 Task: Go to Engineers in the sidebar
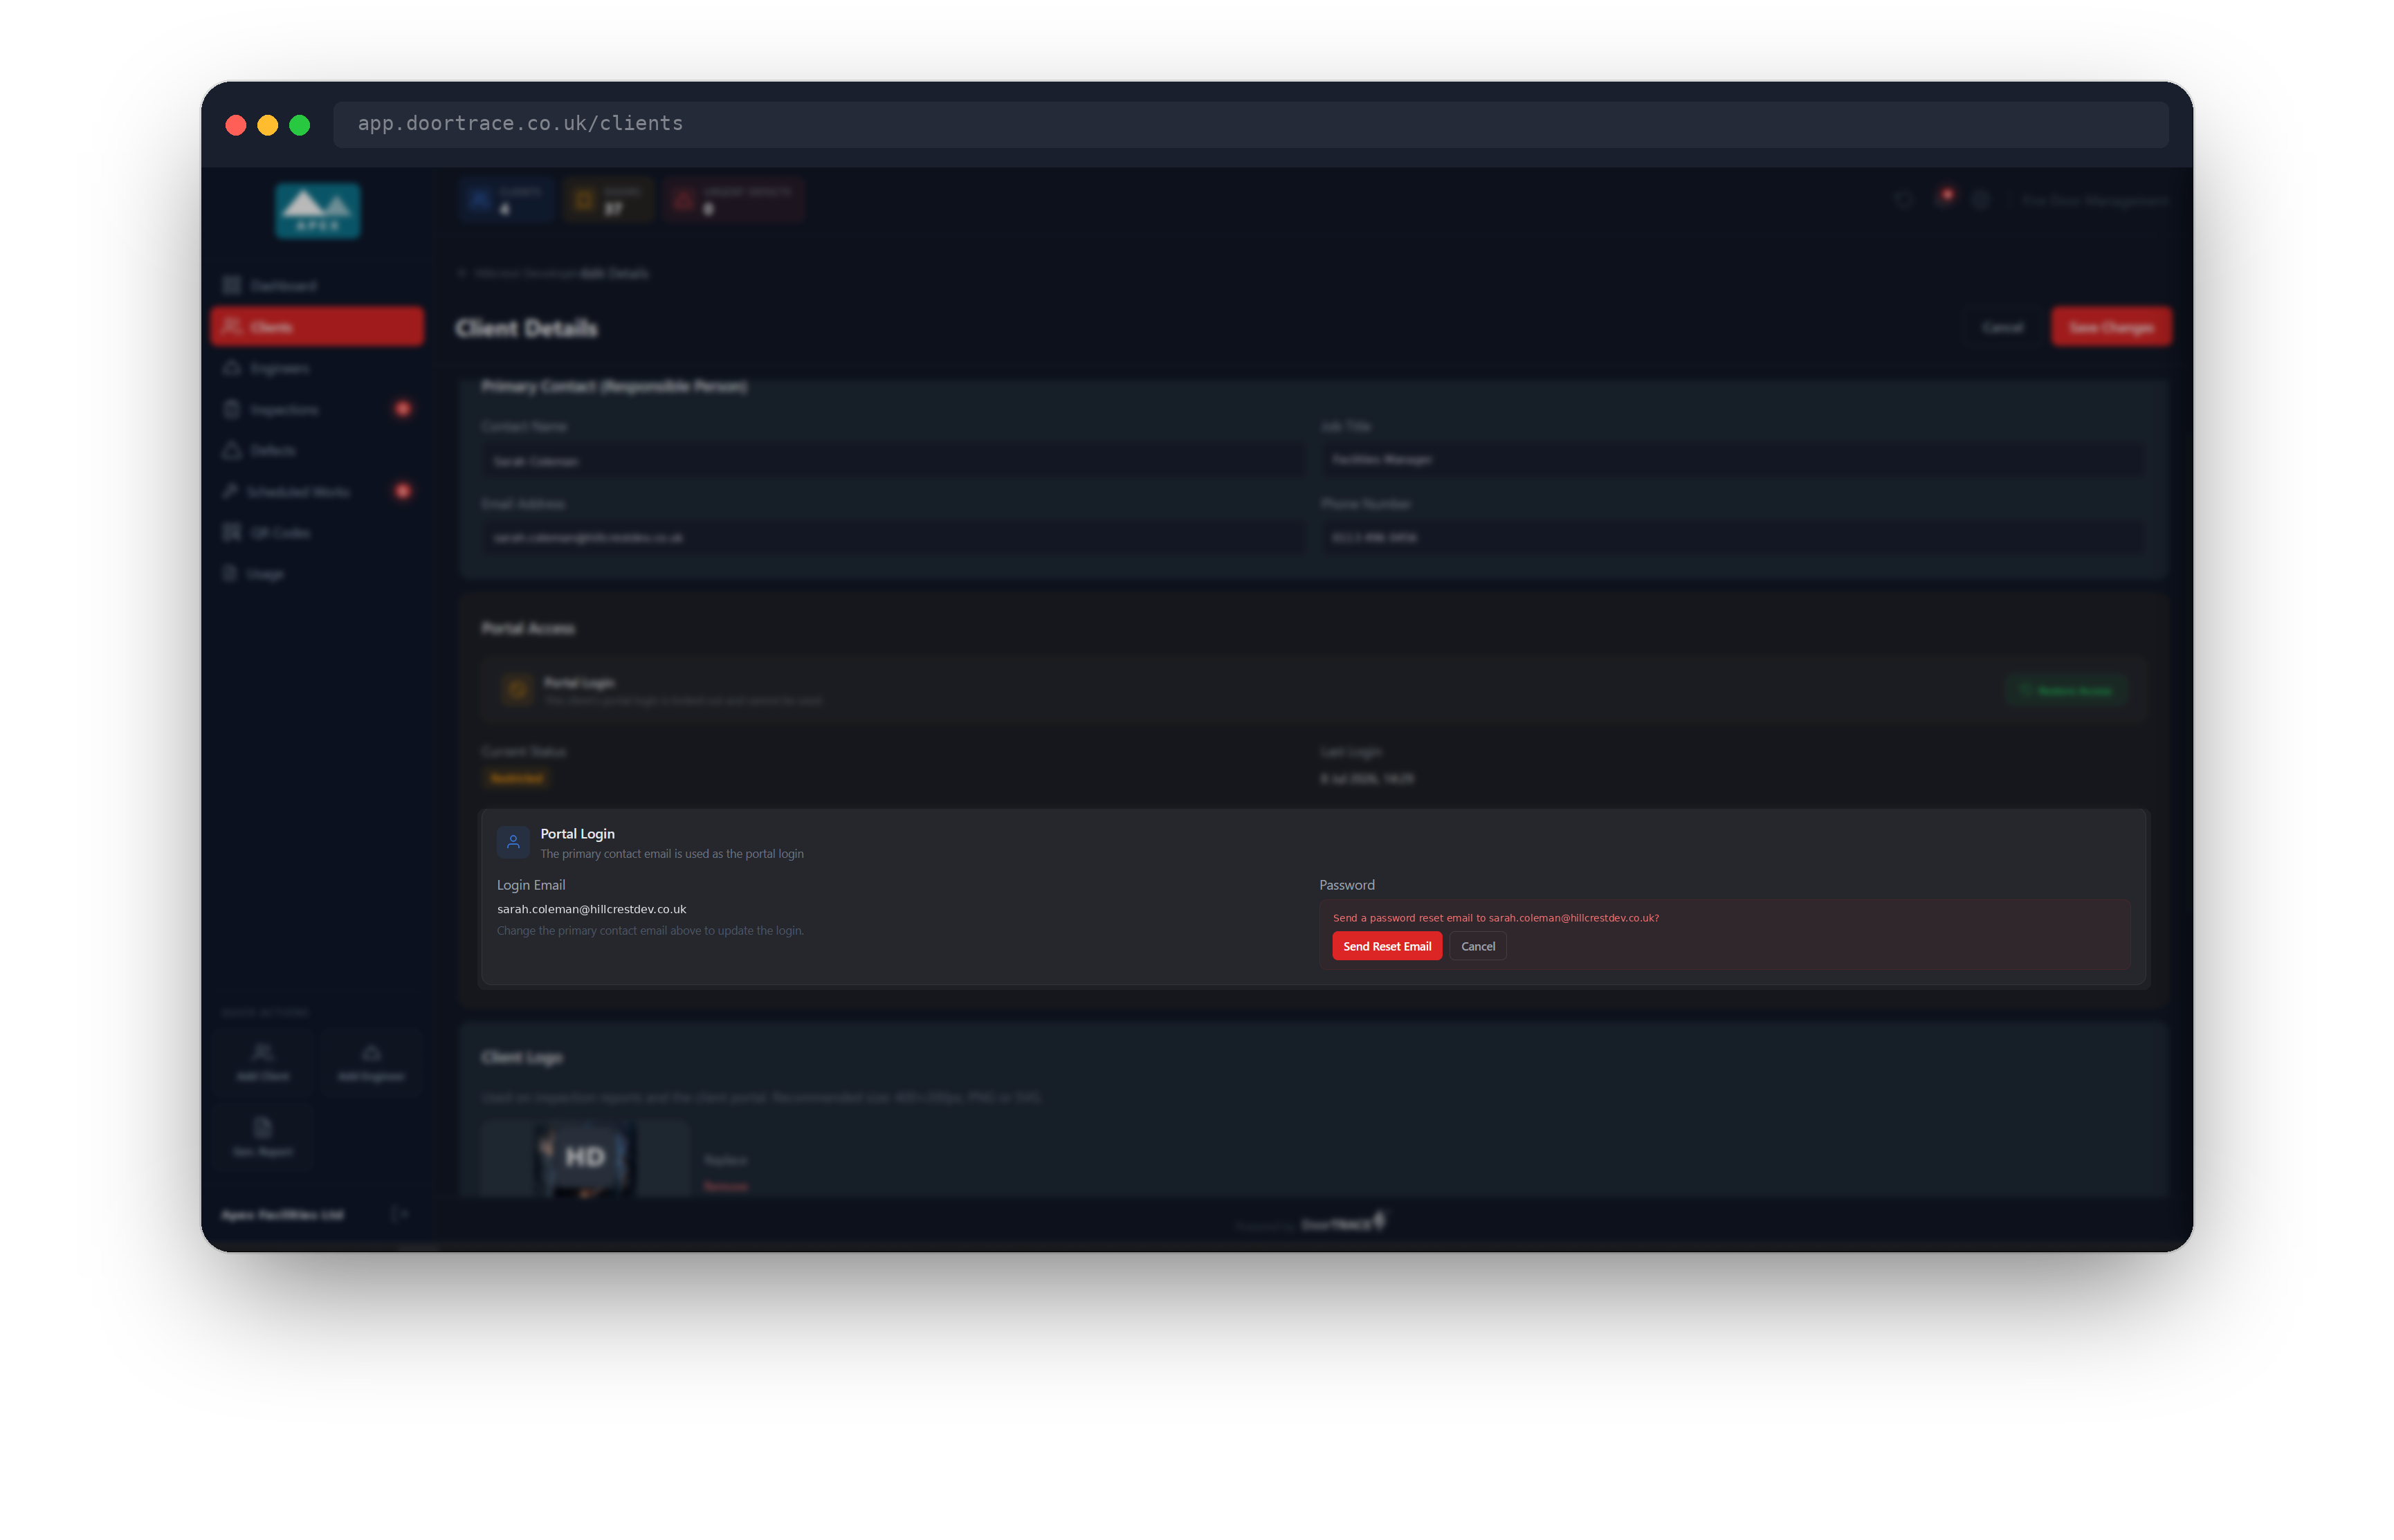click(x=317, y=368)
